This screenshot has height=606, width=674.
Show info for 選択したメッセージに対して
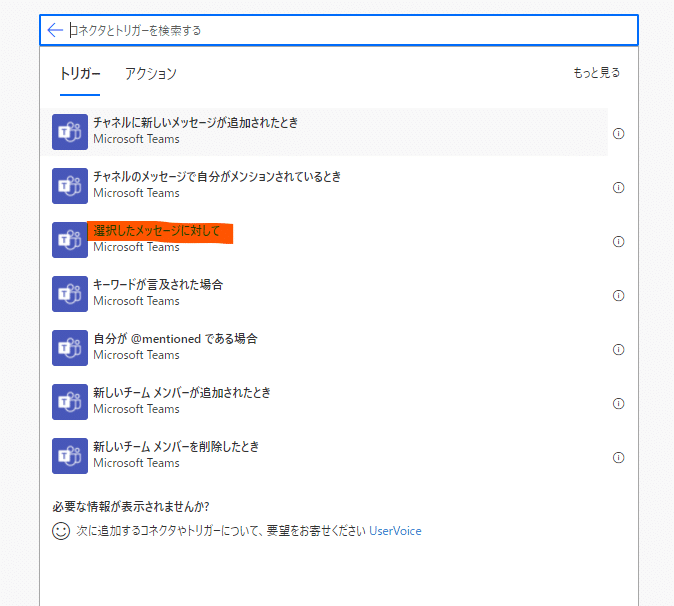coord(618,242)
